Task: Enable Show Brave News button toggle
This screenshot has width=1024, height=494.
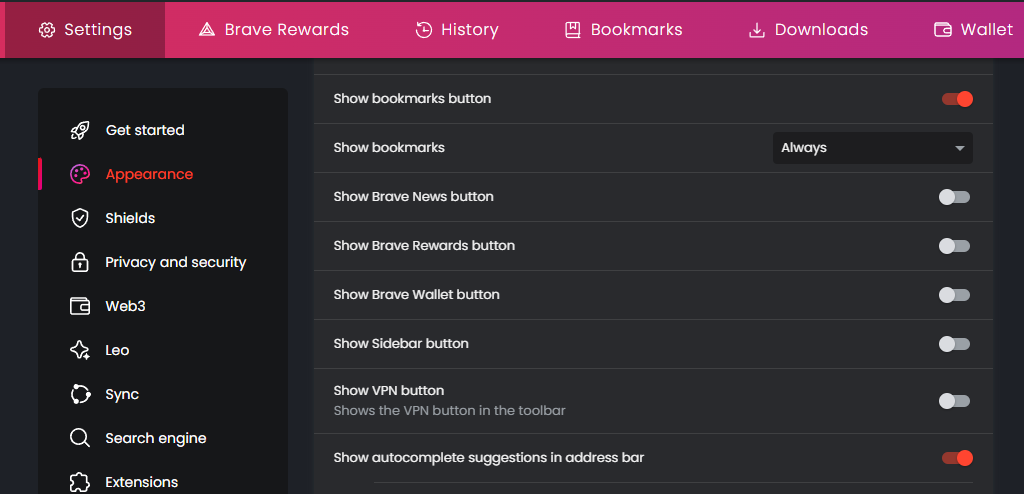Action: pos(954,197)
